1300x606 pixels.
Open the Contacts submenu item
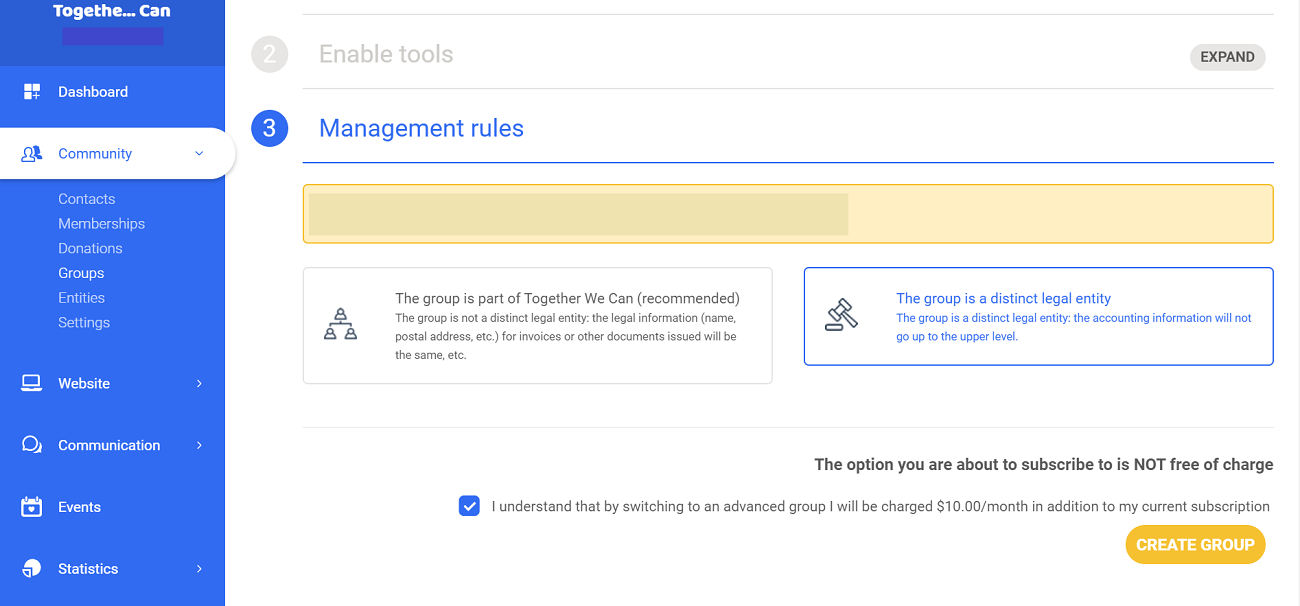coord(86,199)
